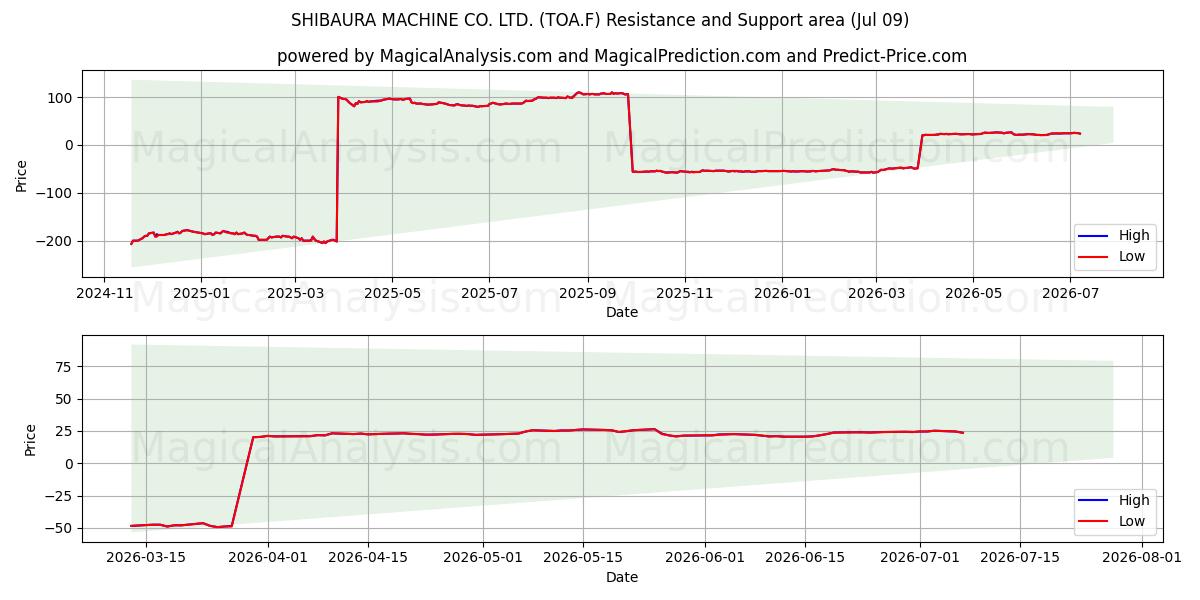
Task: Click top chart x-axis label 2026-07
Action: click(1070, 294)
